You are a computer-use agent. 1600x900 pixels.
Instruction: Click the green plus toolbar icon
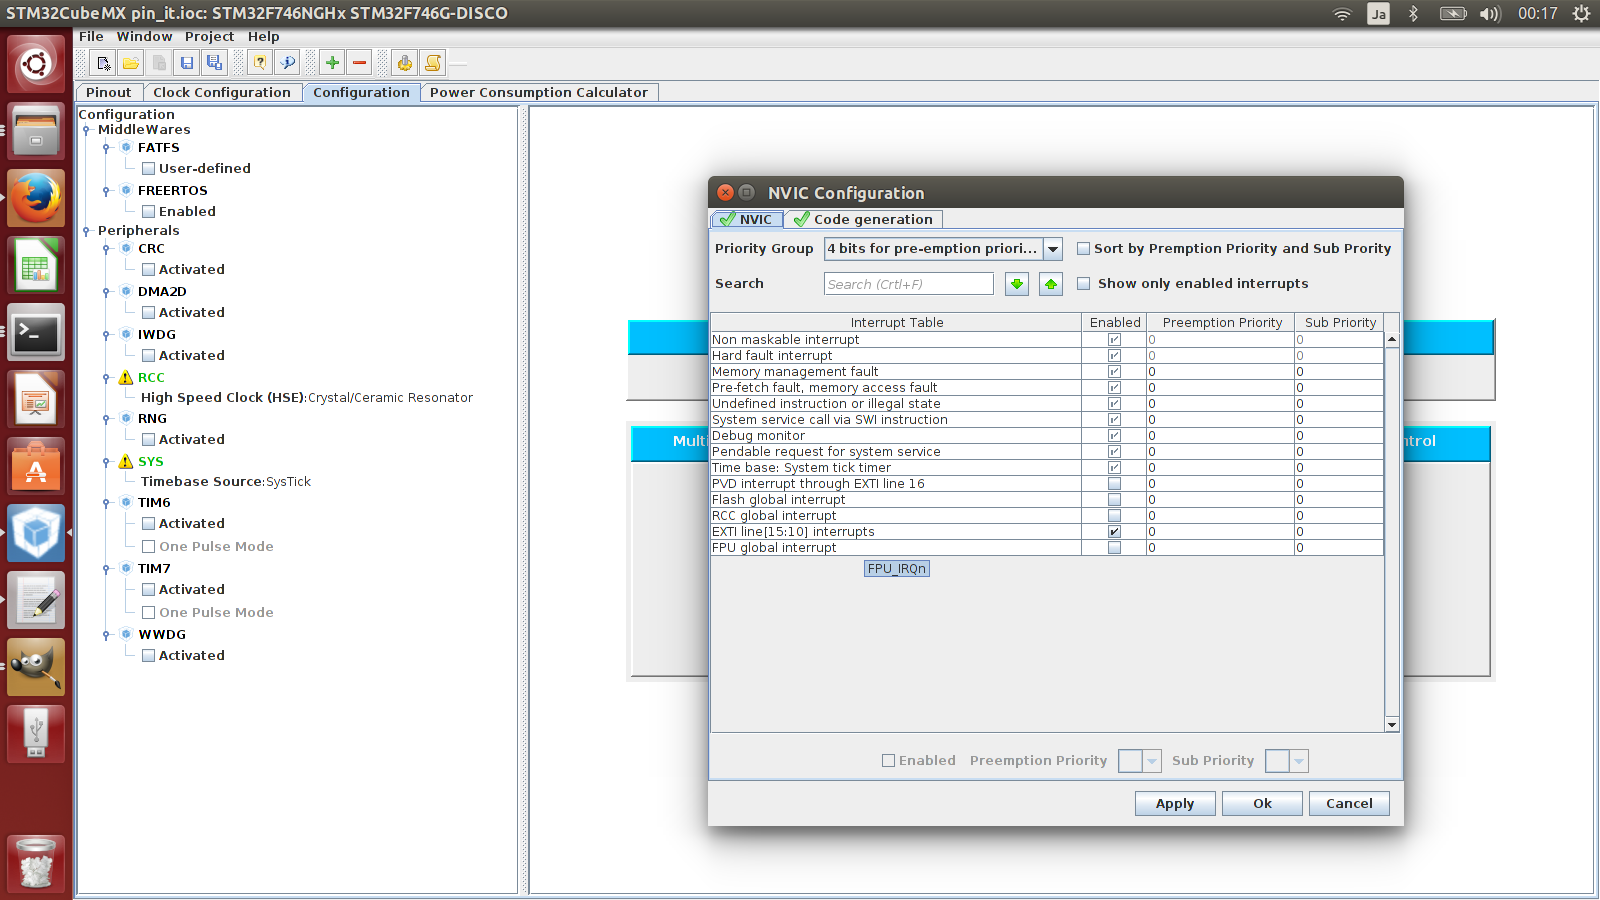coord(332,63)
